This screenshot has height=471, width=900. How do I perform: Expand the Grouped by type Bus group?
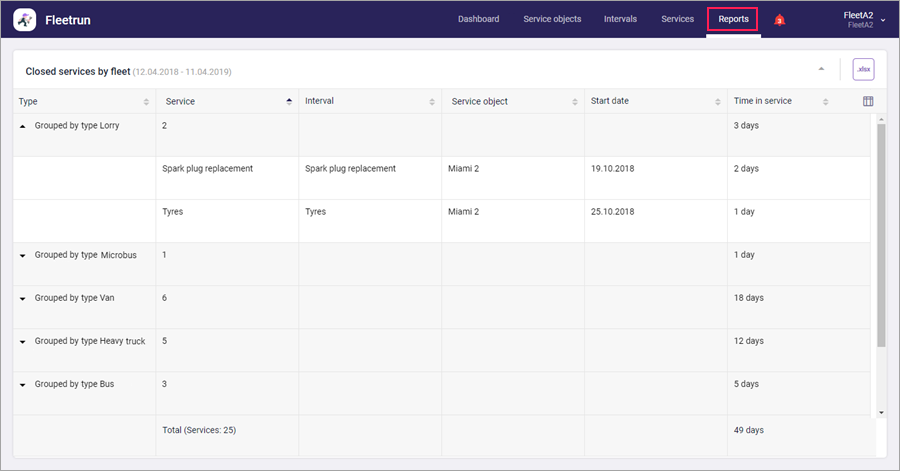click(22, 385)
